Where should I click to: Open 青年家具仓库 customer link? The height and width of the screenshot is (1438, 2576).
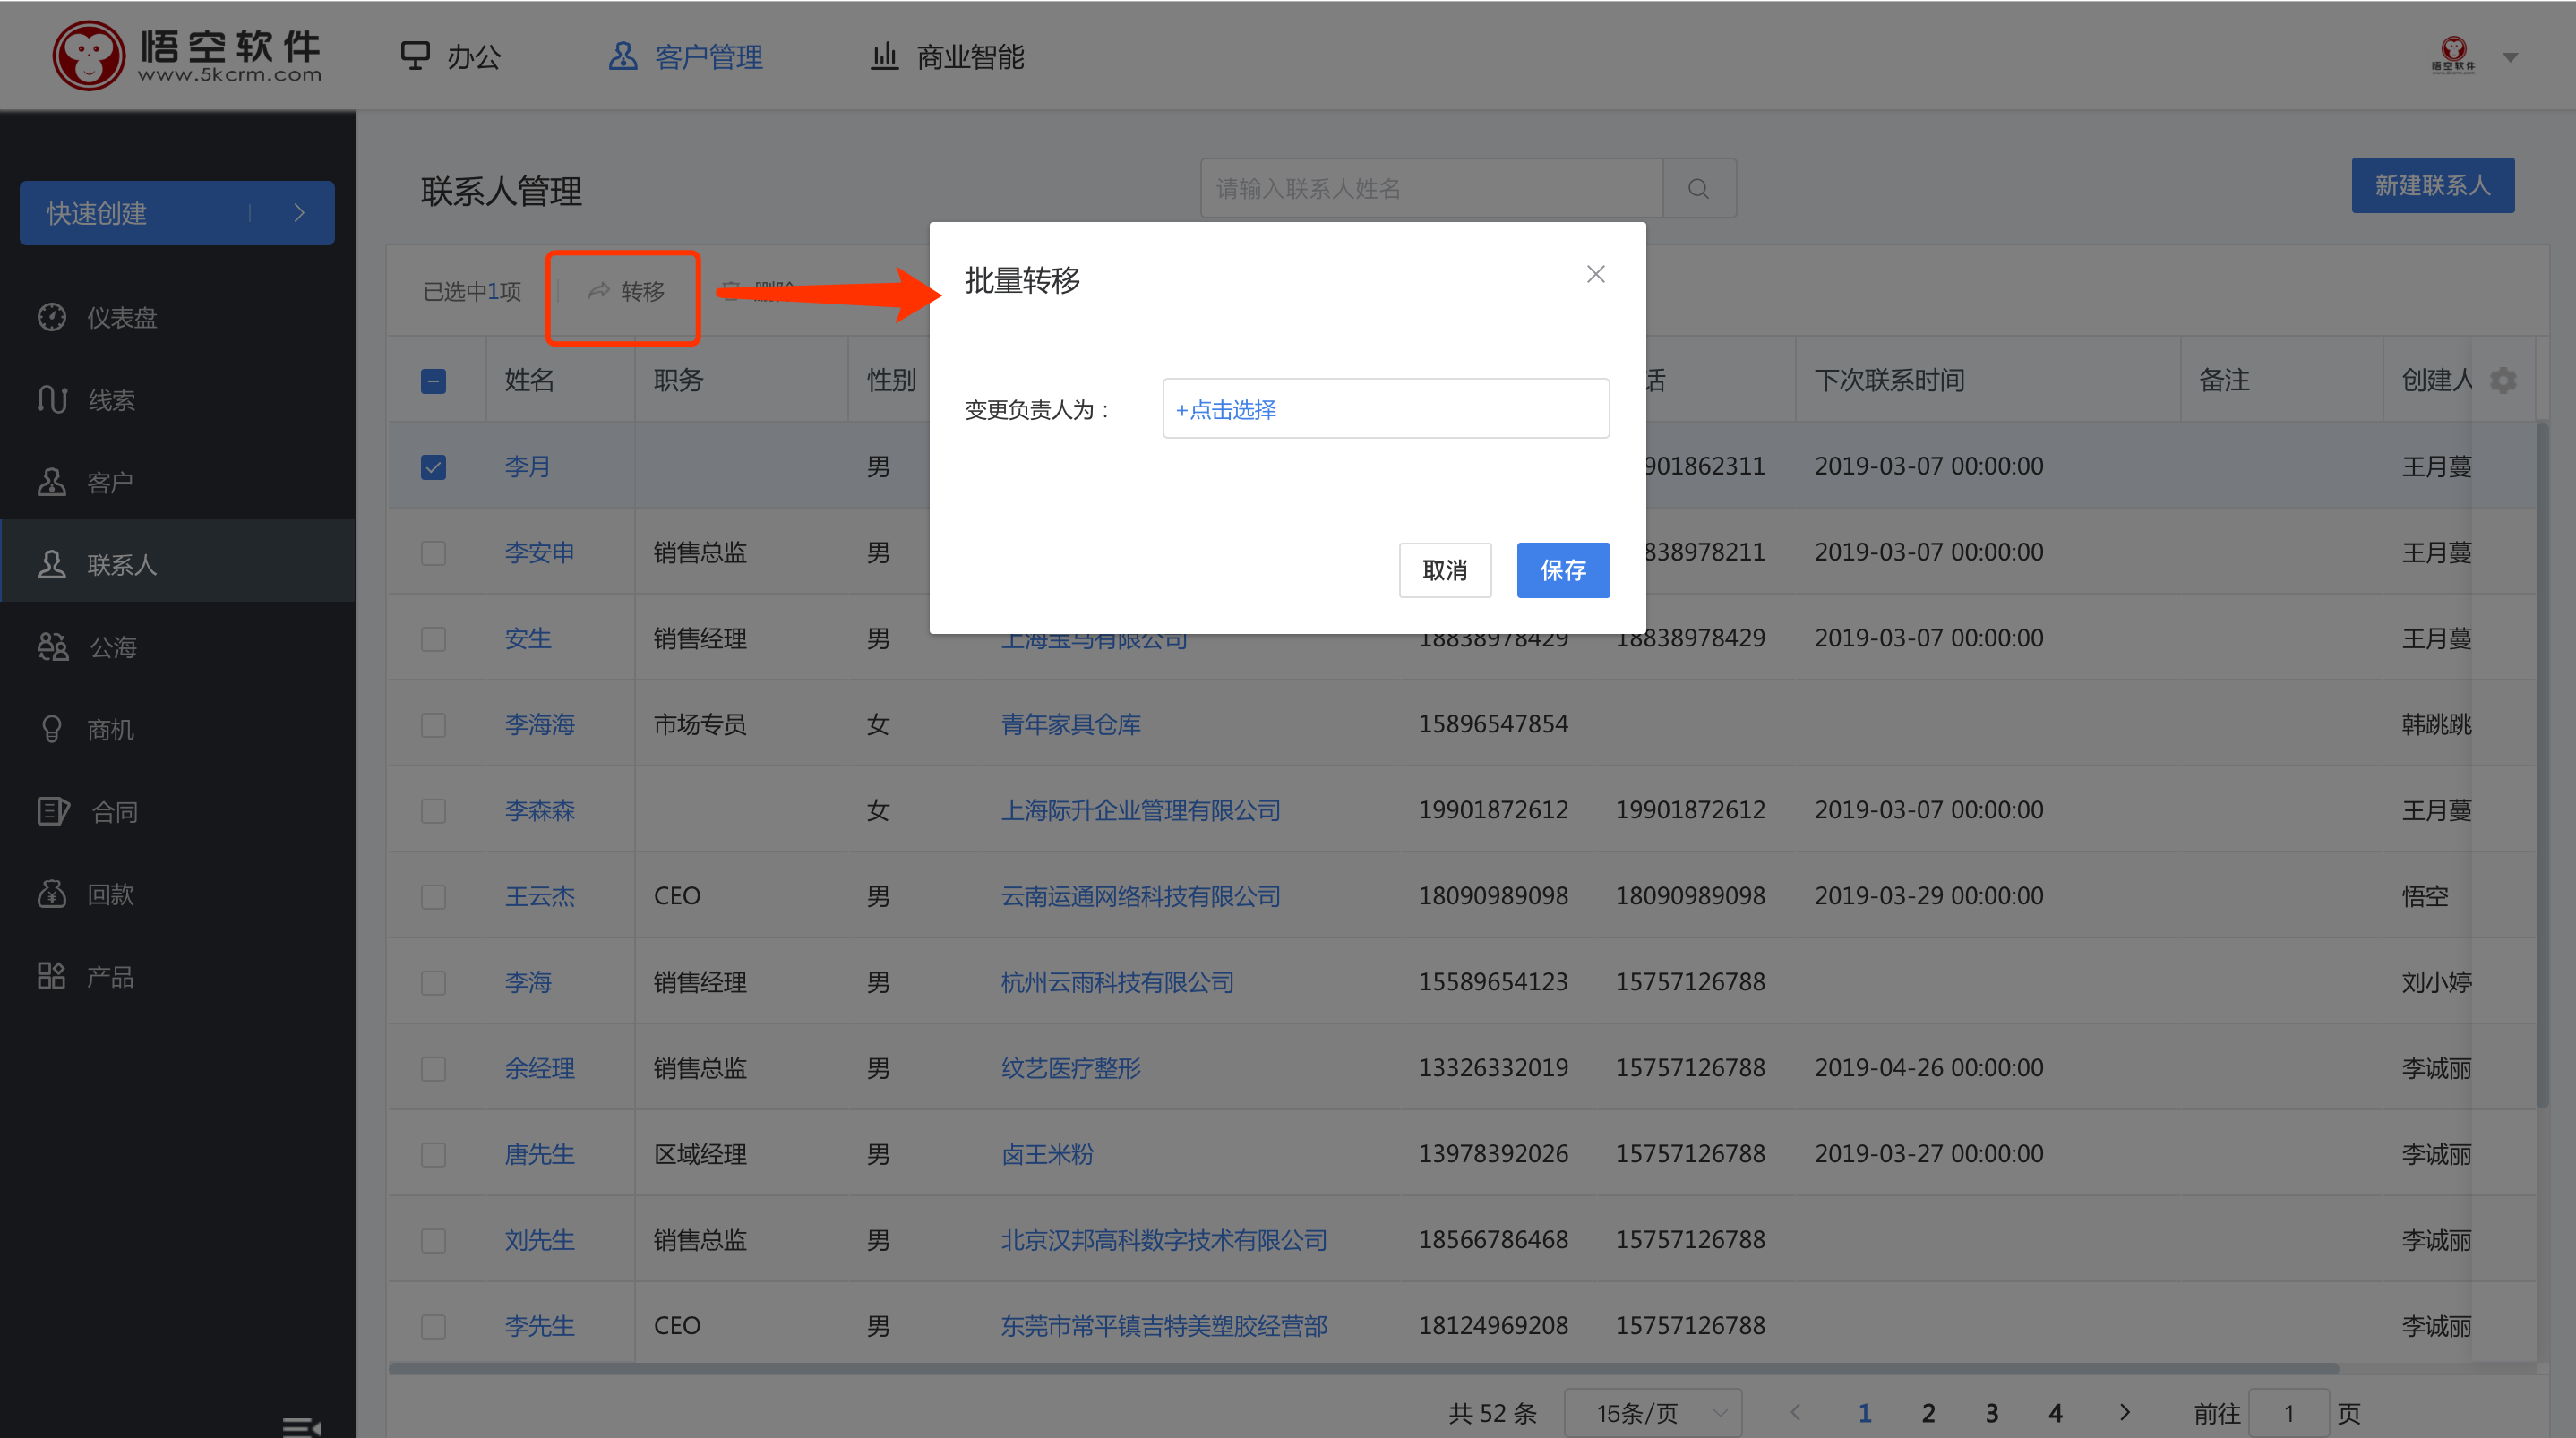[x=1071, y=724]
